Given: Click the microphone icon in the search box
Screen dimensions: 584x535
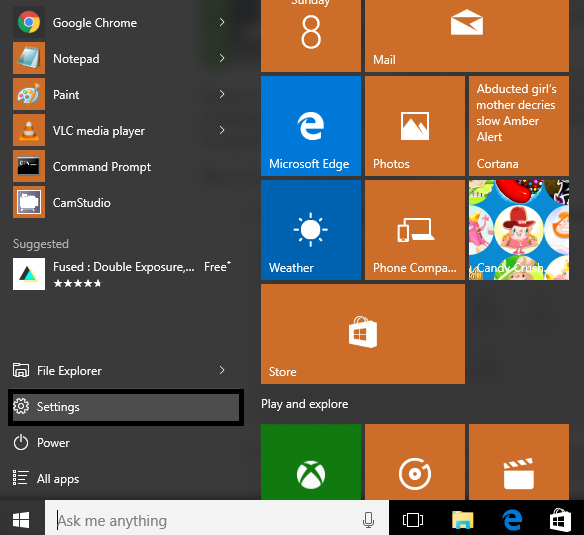Looking at the screenshot, I should point(368,520).
